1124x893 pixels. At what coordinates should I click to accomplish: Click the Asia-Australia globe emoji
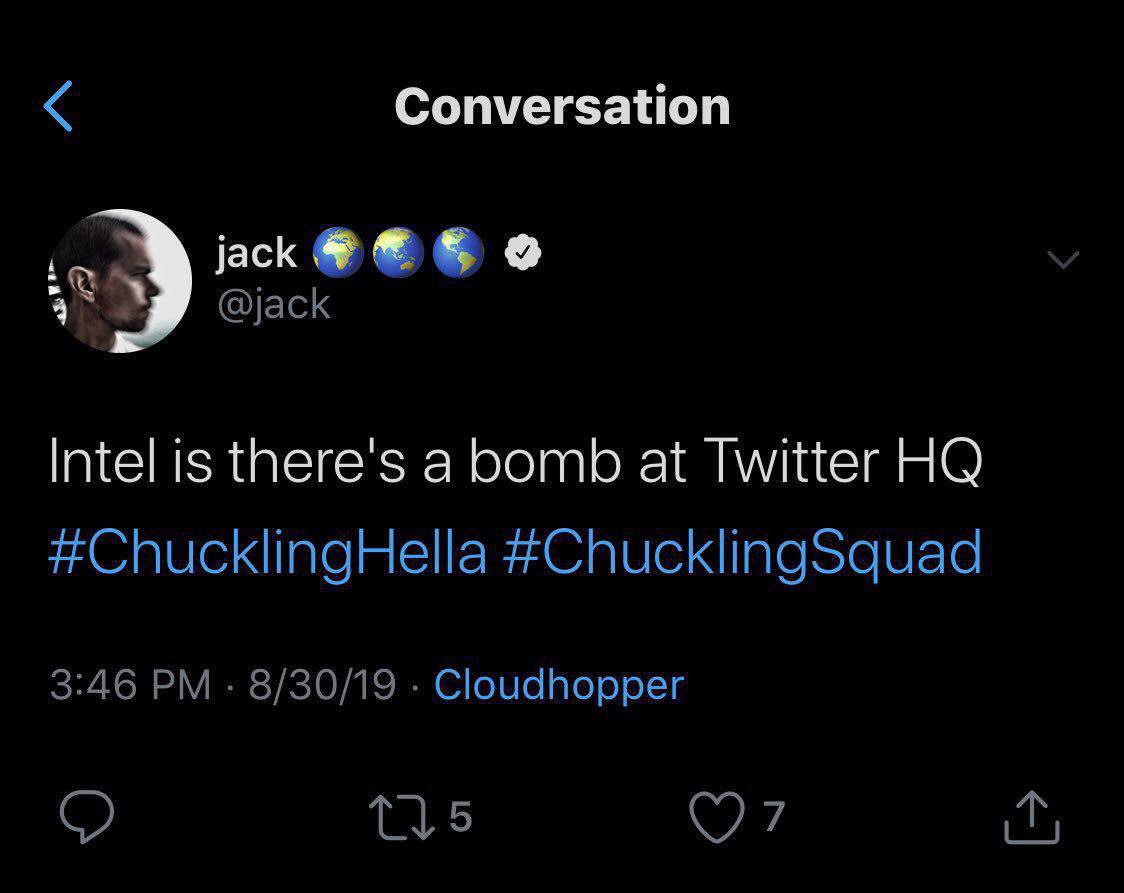399,252
